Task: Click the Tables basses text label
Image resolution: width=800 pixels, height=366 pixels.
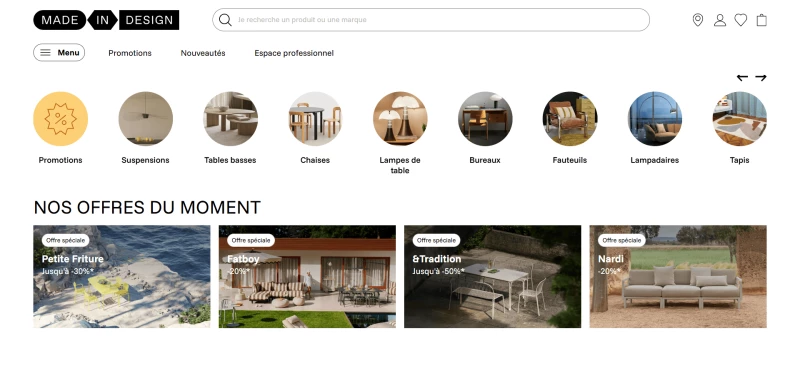Action: pos(230,160)
